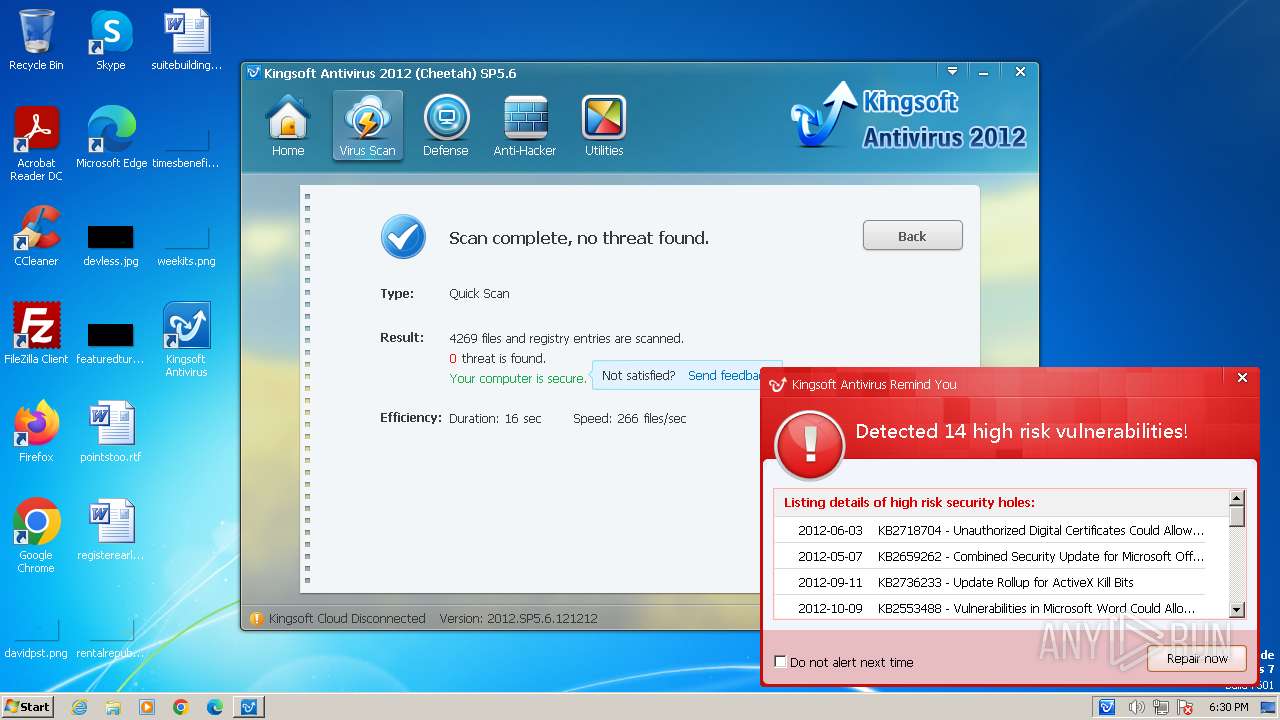Open Windows Media Player from taskbar
This screenshot has width=1280, height=720.
147,707
